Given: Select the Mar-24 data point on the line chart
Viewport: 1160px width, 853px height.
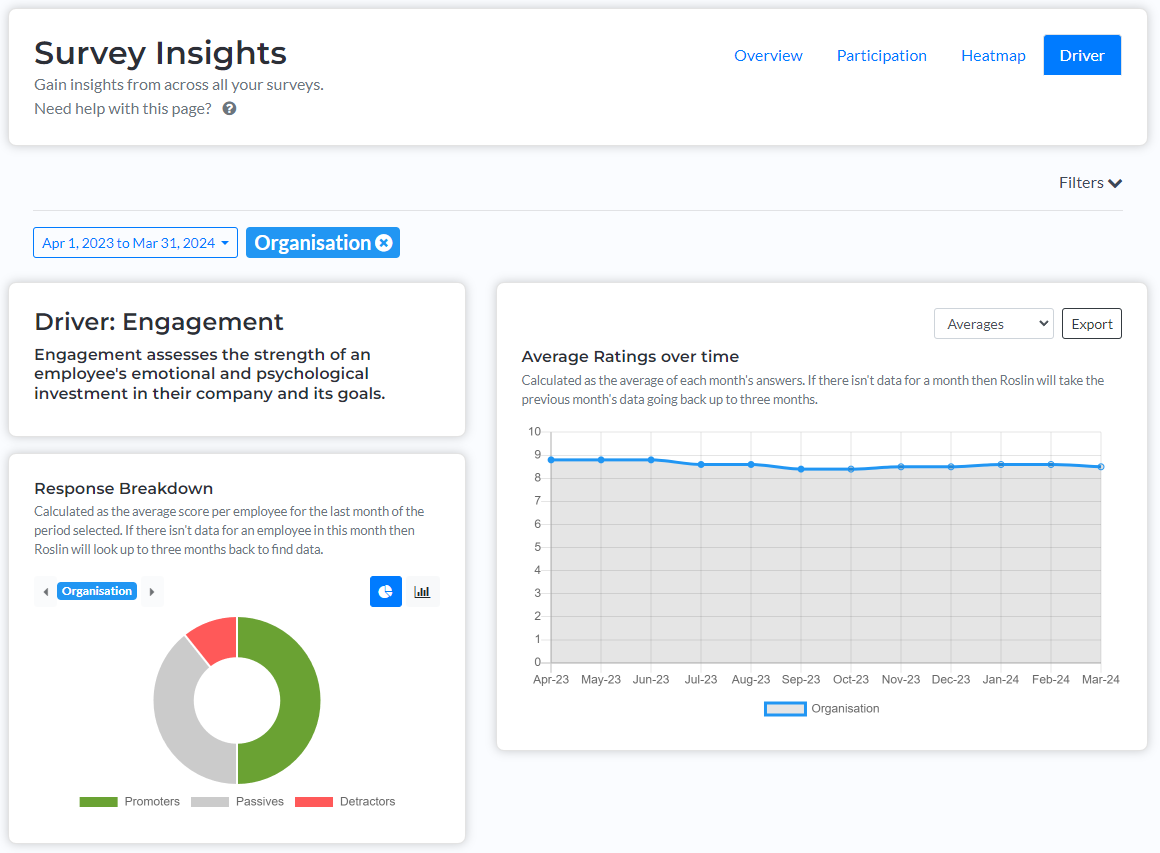Looking at the screenshot, I should pos(1101,466).
